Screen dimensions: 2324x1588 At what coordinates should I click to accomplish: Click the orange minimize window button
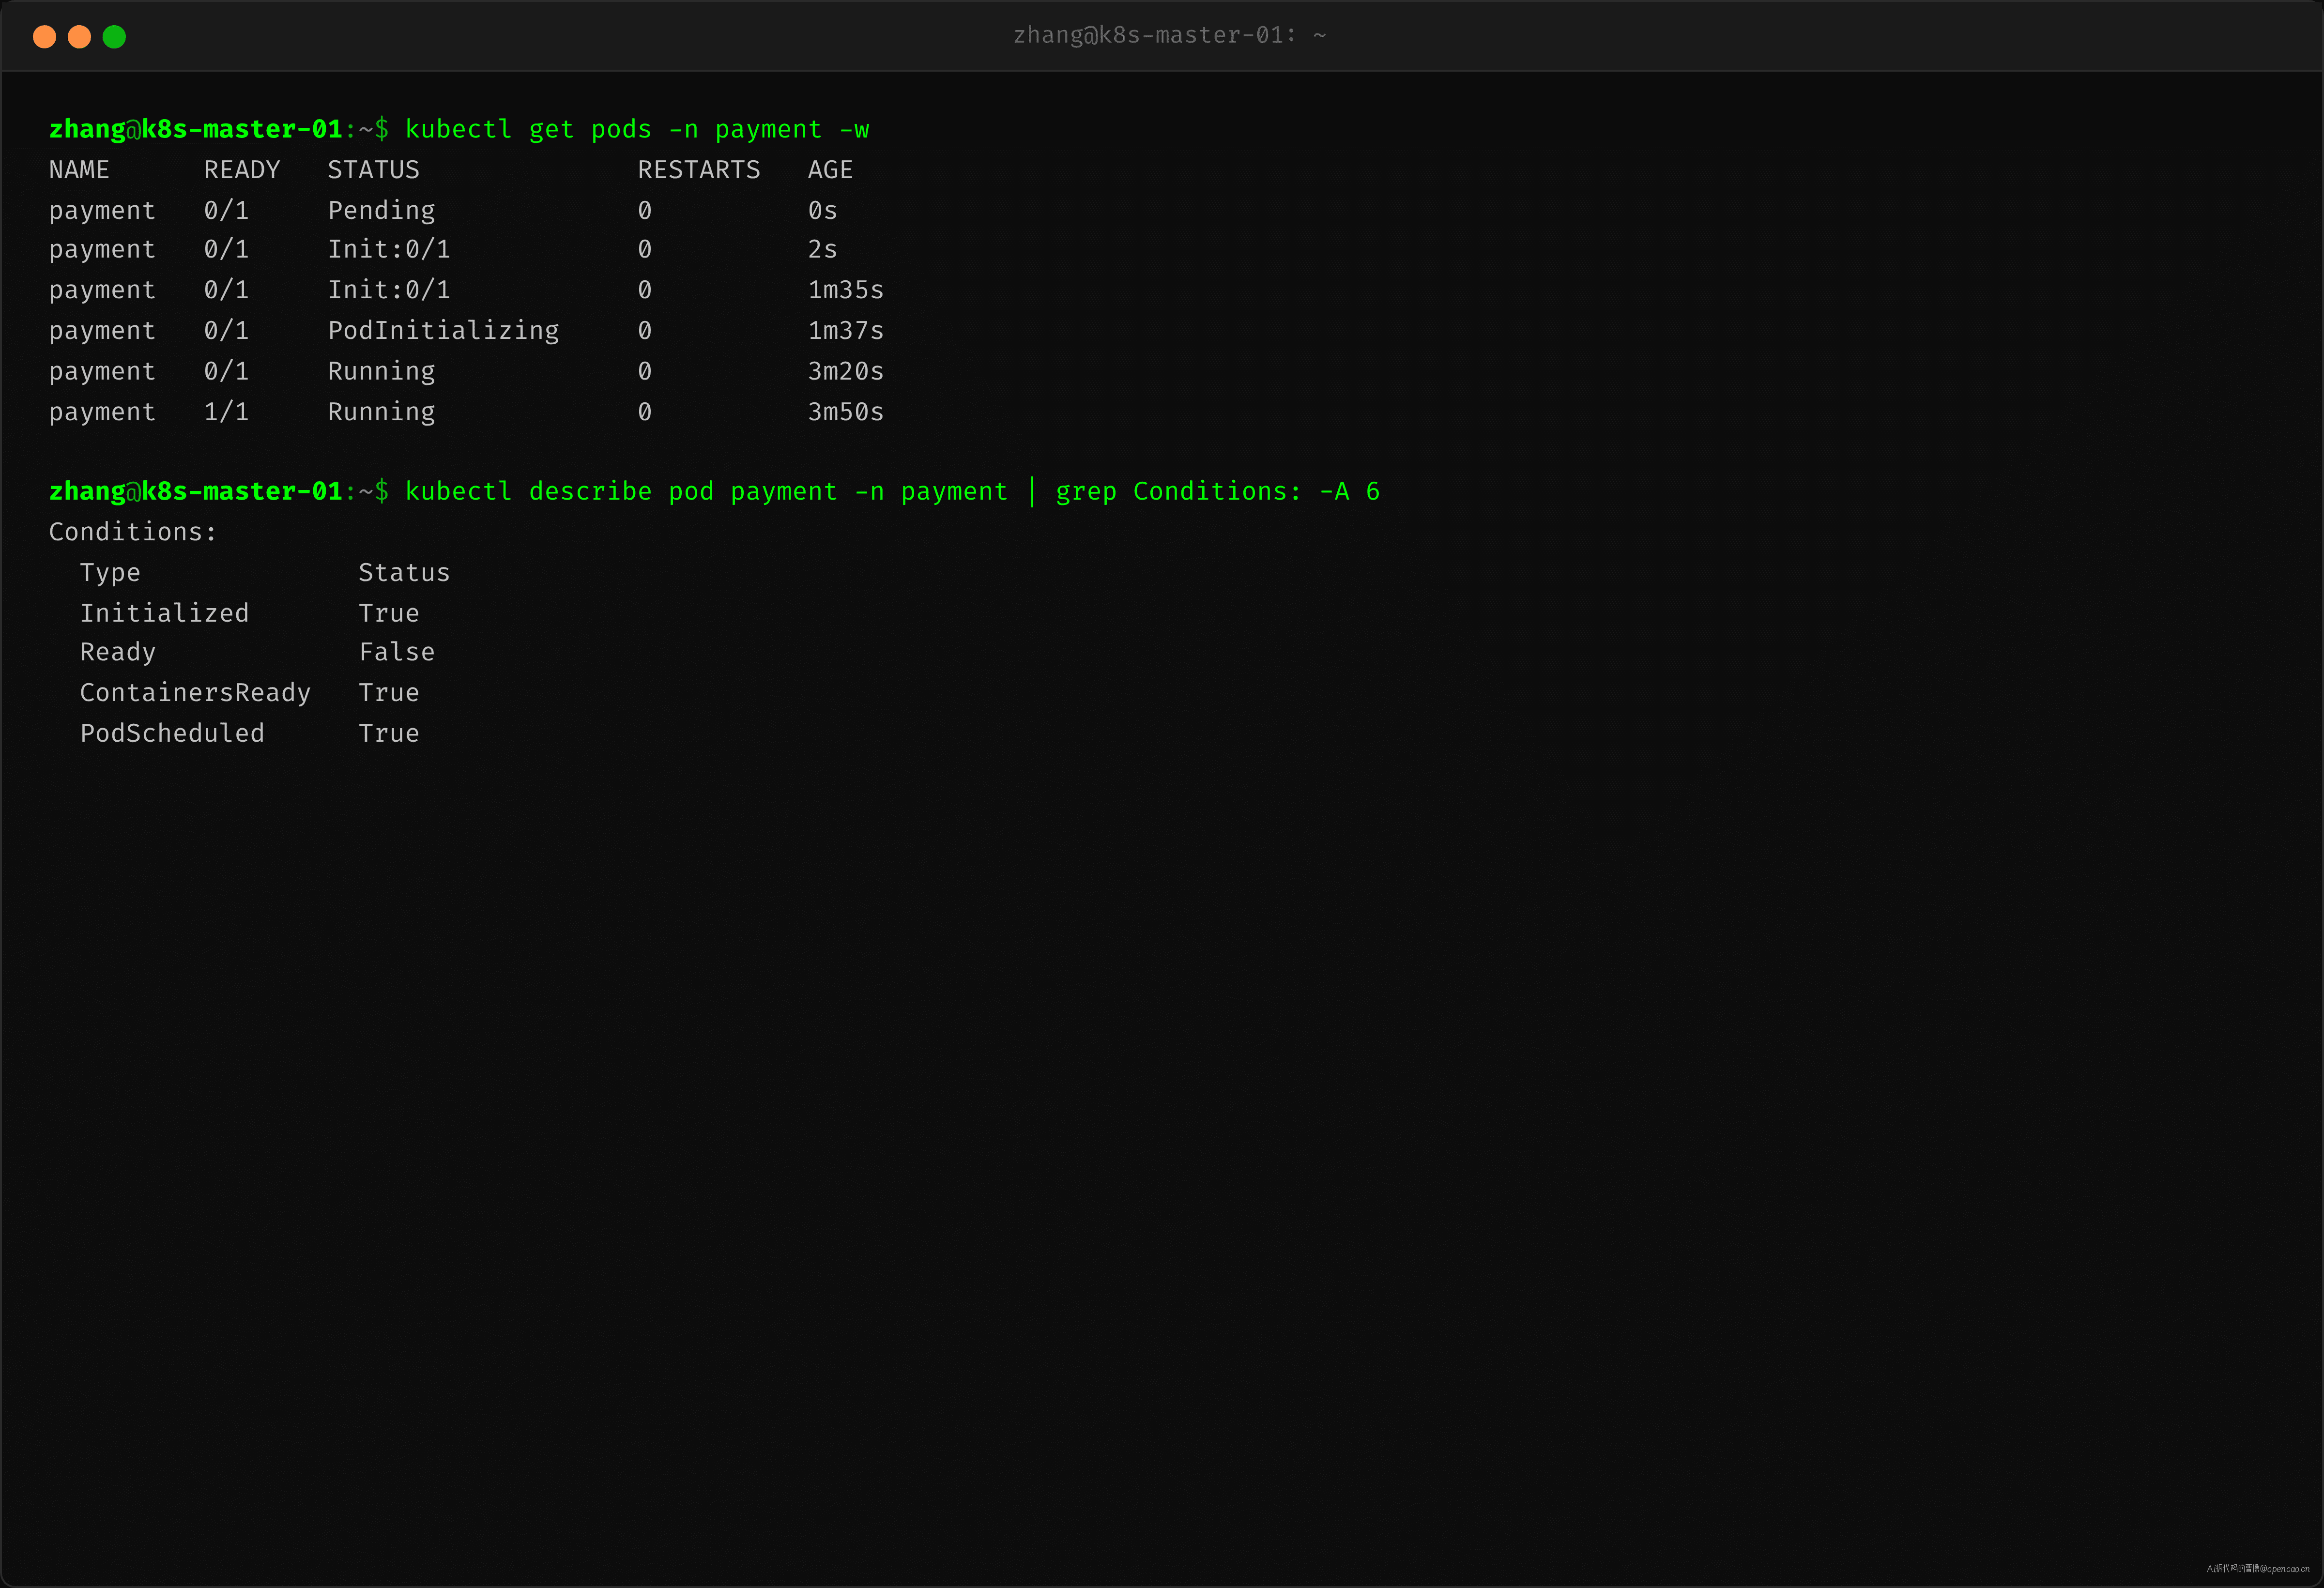pos(79,37)
